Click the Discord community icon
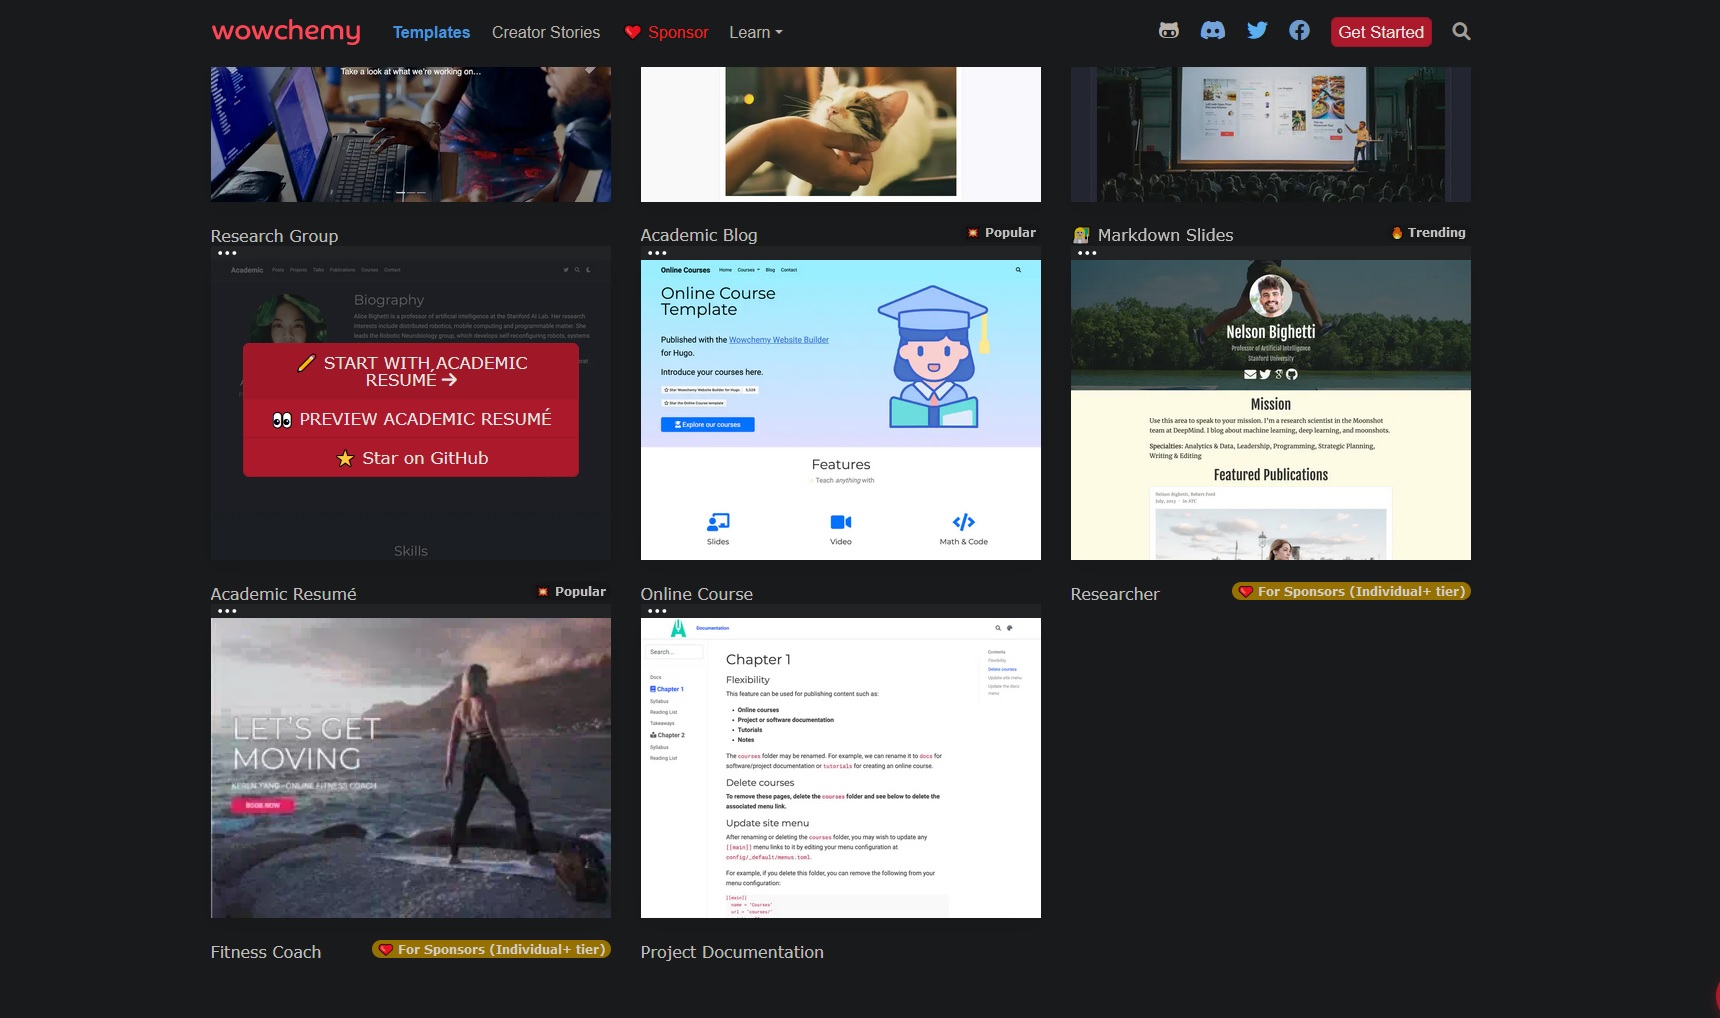The image size is (1720, 1018). pyautogui.click(x=1213, y=30)
